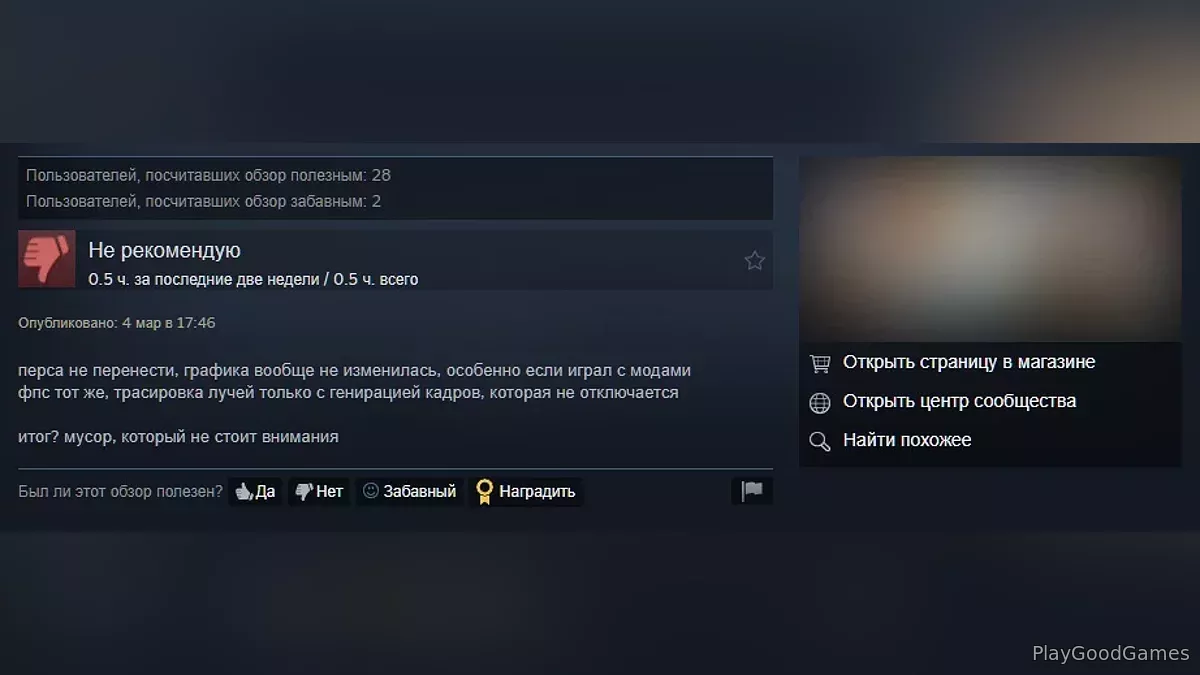Report the review with the flag icon
This screenshot has height=675, width=1200.
(752, 491)
